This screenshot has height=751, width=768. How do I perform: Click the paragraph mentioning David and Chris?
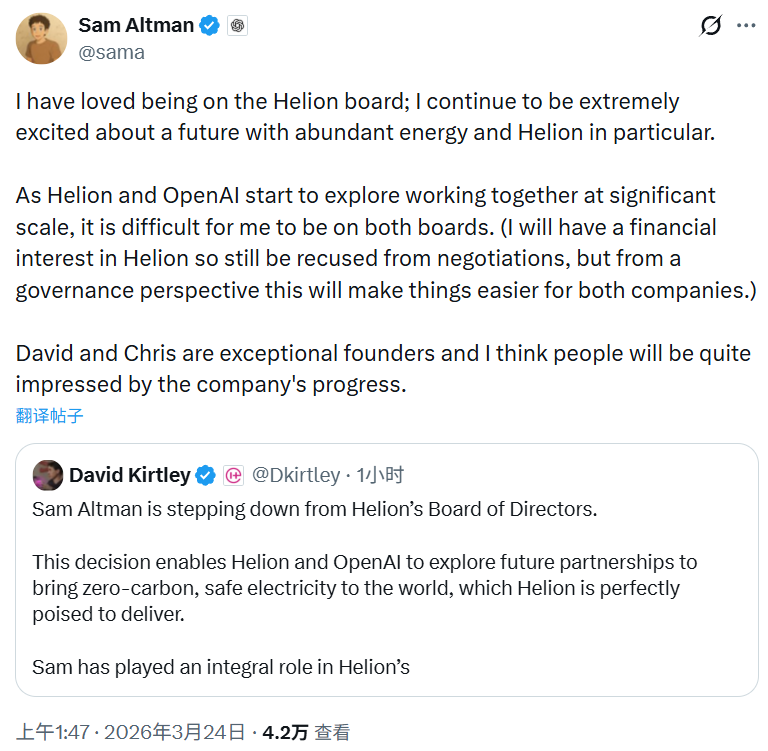[x=383, y=369]
